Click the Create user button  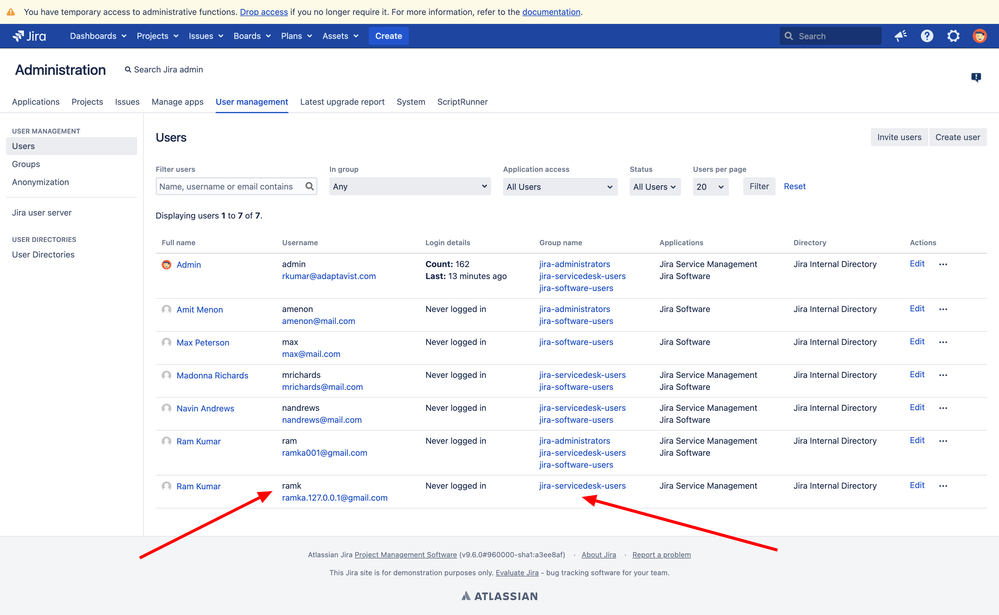coord(958,137)
